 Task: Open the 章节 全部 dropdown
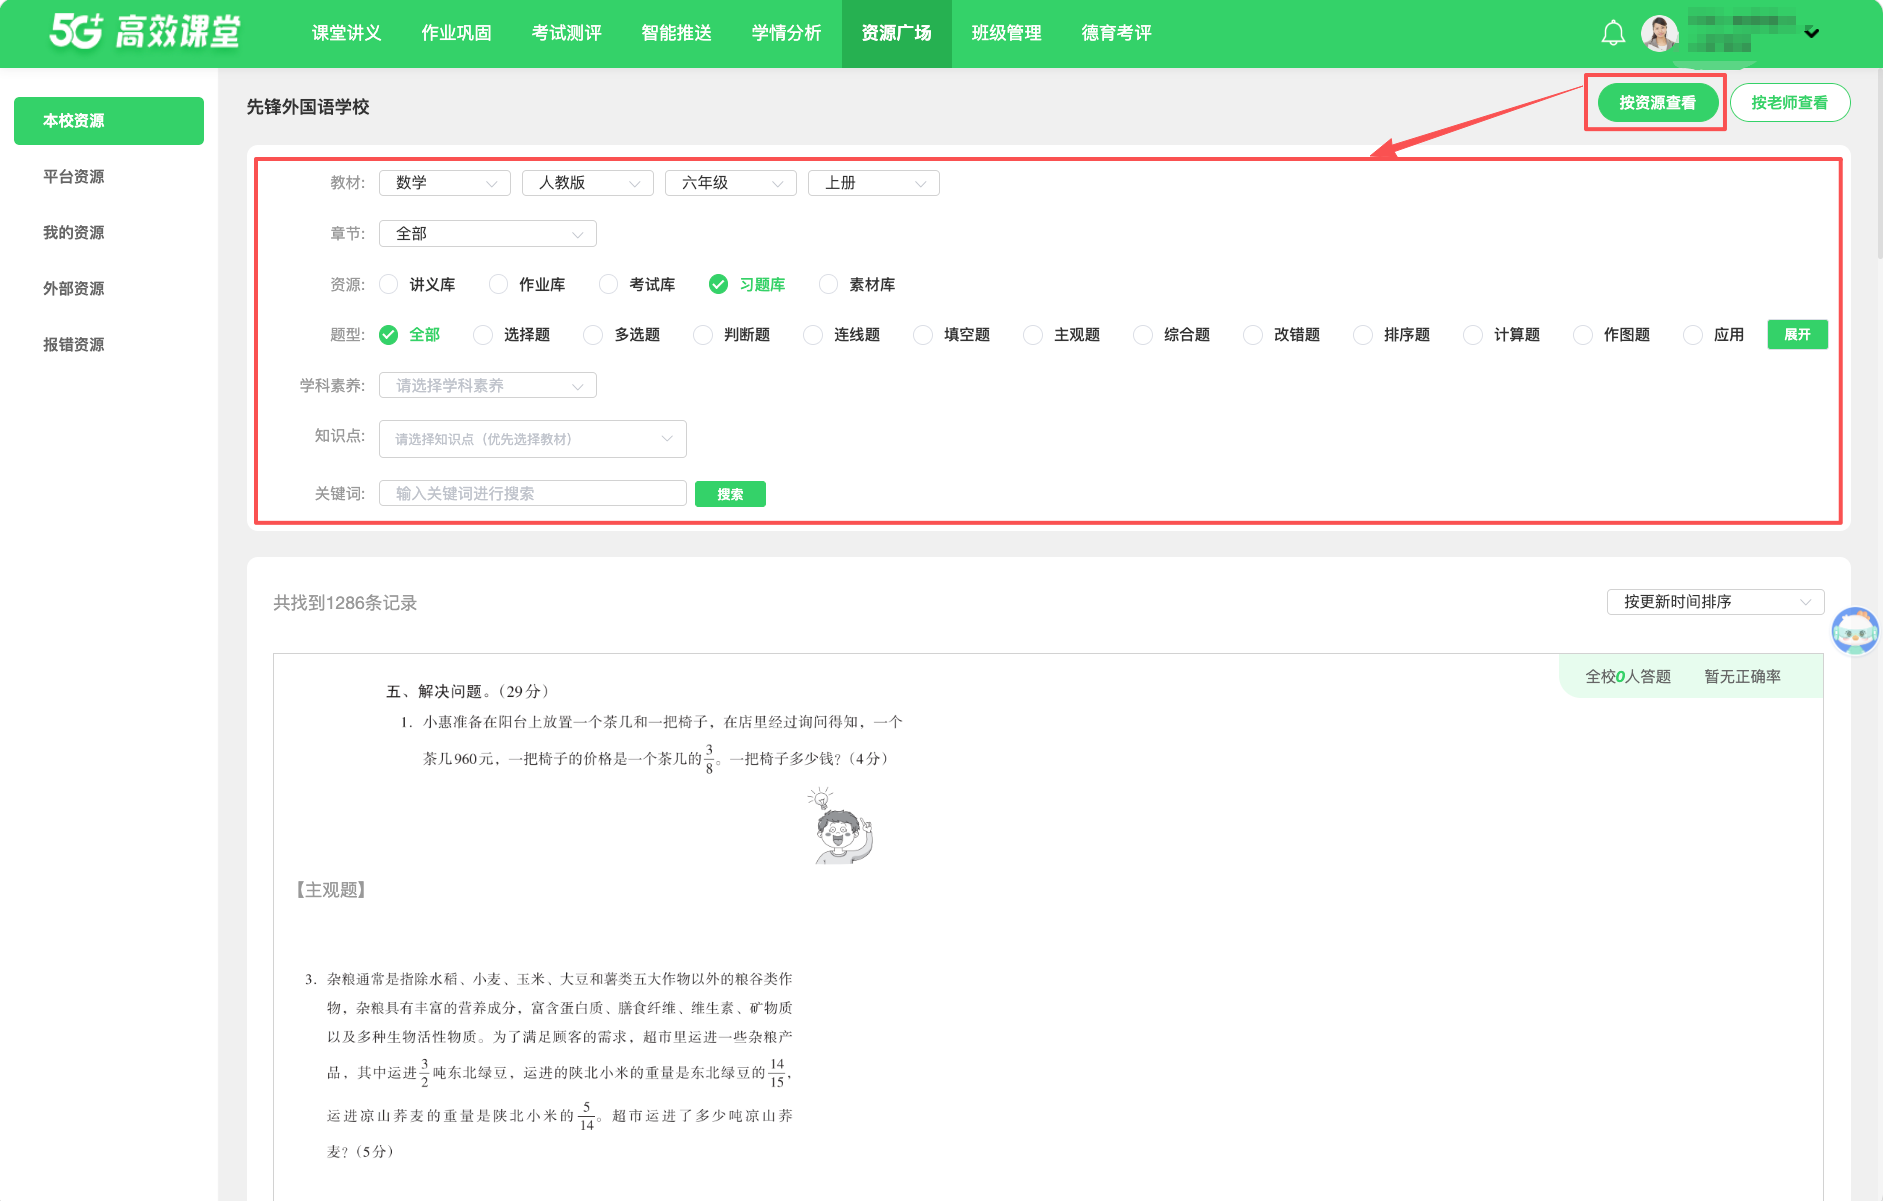tap(488, 234)
